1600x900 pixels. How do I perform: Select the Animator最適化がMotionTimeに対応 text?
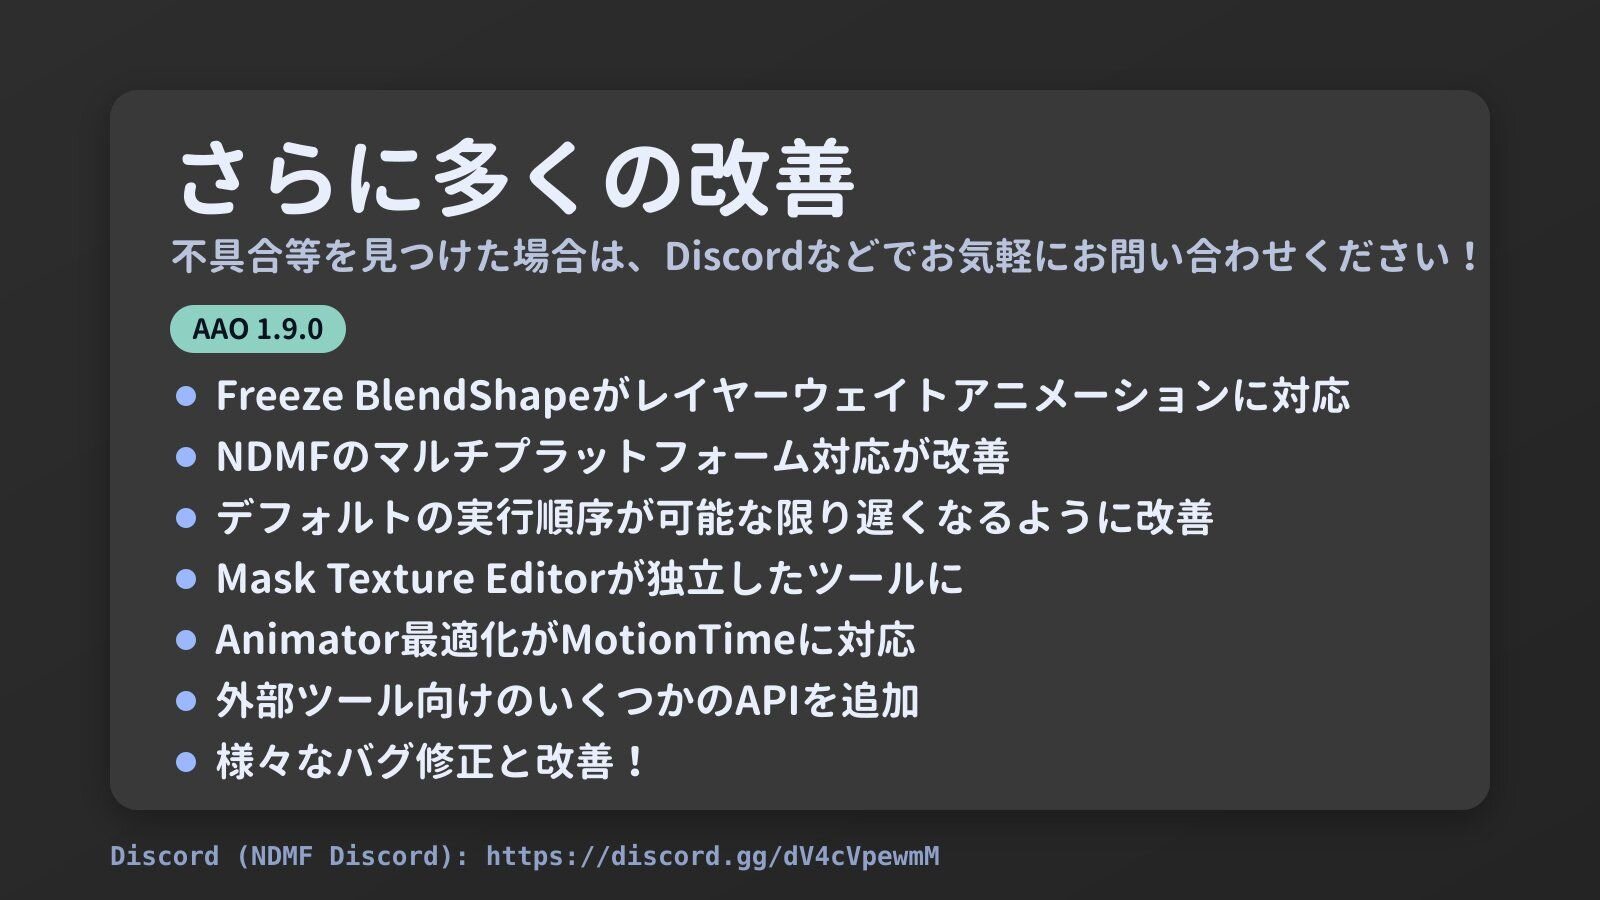pyautogui.click(x=565, y=640)
